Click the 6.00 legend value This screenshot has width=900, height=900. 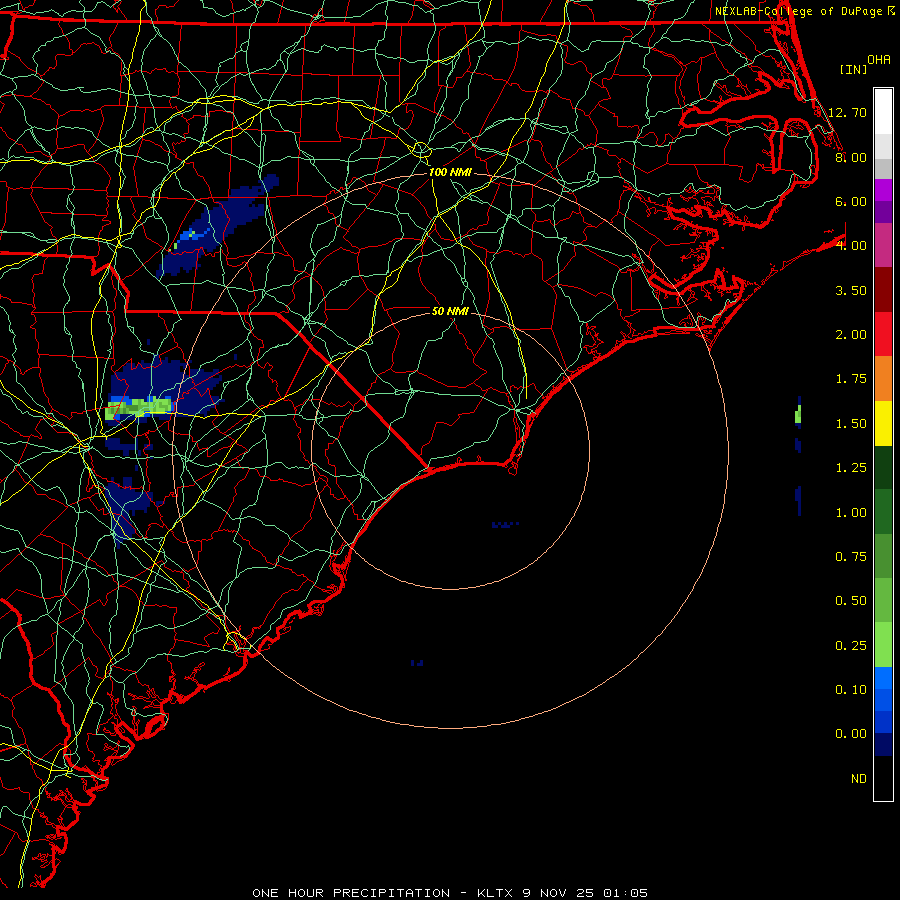pyautogui.click(x=851, y=201)
